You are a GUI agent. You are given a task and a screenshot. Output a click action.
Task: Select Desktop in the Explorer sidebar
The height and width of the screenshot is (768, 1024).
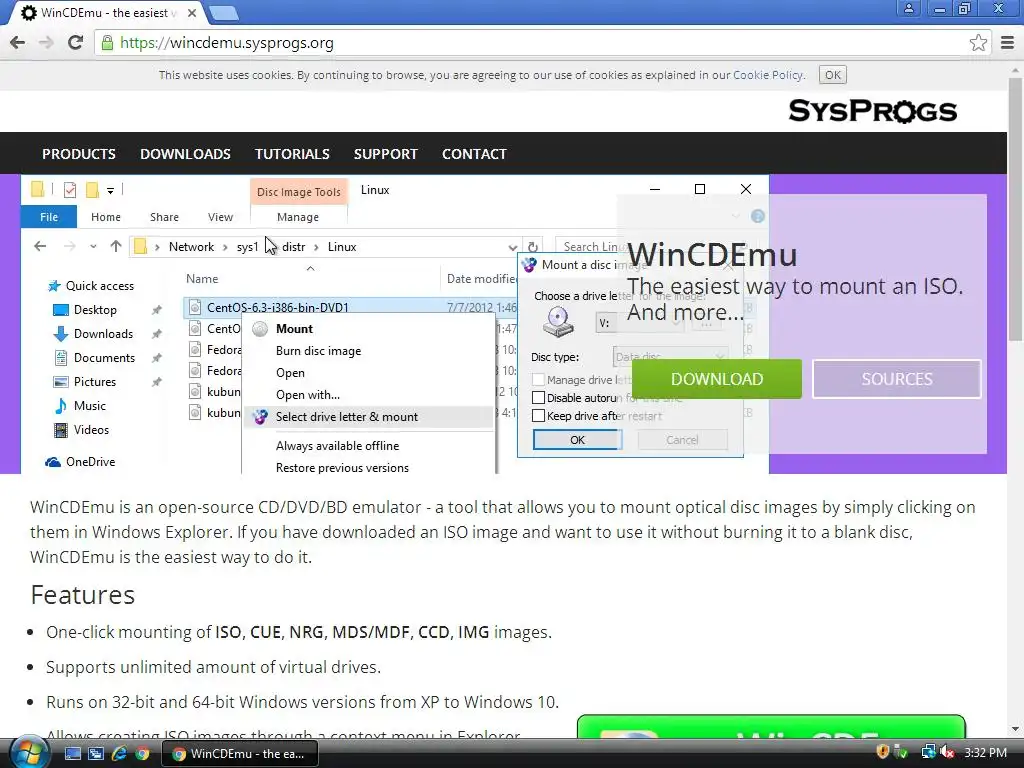[85, 310]
